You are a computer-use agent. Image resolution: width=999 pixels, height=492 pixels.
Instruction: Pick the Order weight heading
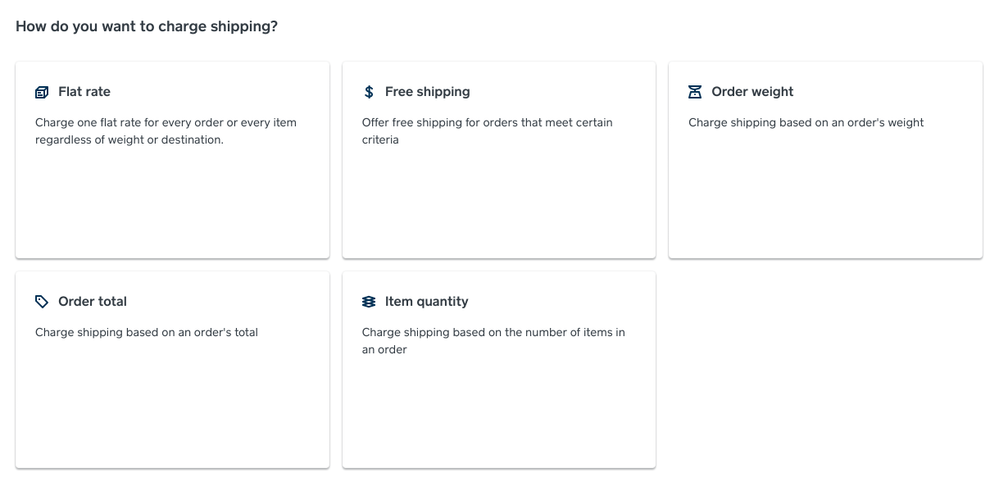click(x=752, y=92)
